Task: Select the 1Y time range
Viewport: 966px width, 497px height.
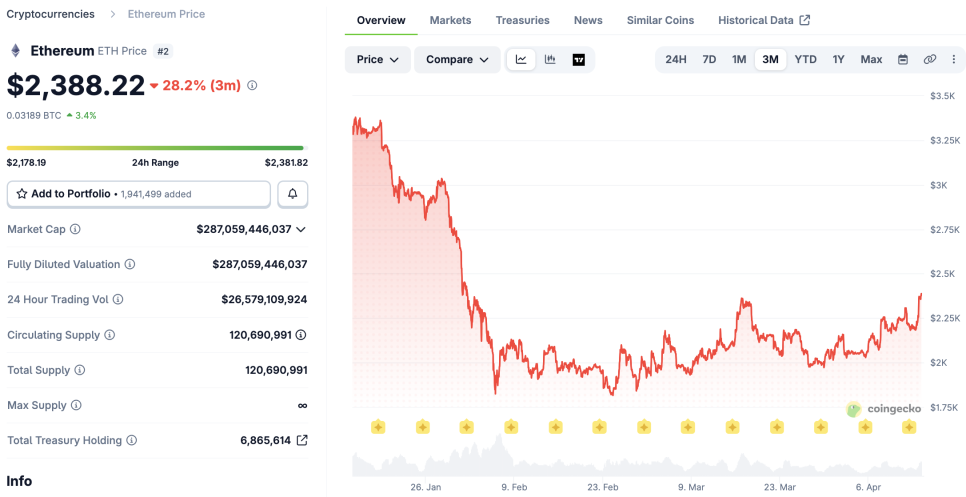Action: tap(838, 60)
